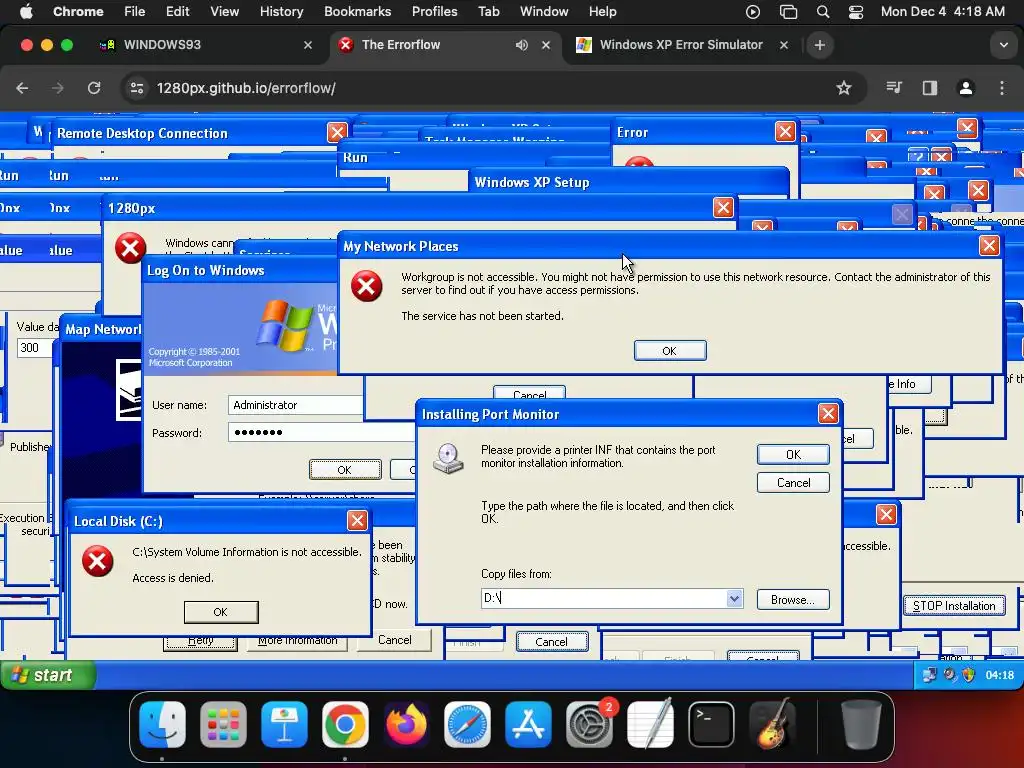Click OK in Log On to Windows

tap(345, 470)
